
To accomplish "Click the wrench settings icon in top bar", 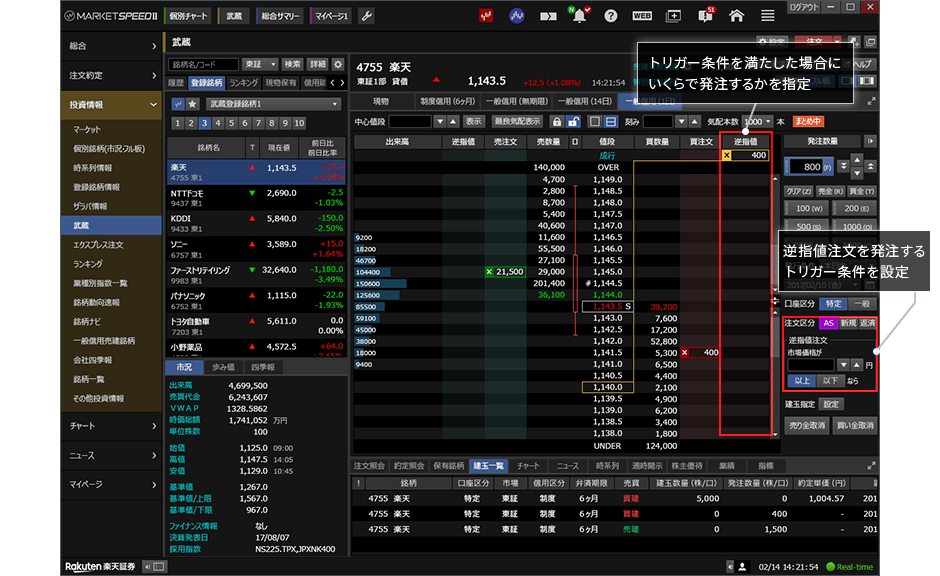I will tap(367, 16).
